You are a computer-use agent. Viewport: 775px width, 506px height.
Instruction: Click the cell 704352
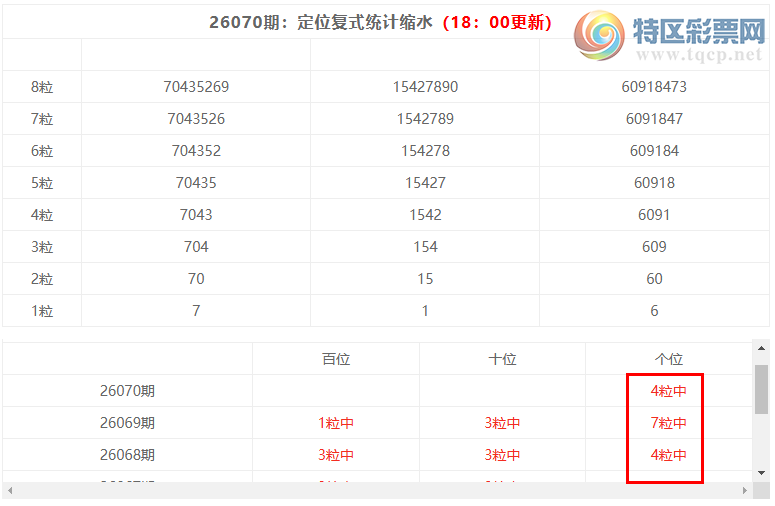[196, 151]
